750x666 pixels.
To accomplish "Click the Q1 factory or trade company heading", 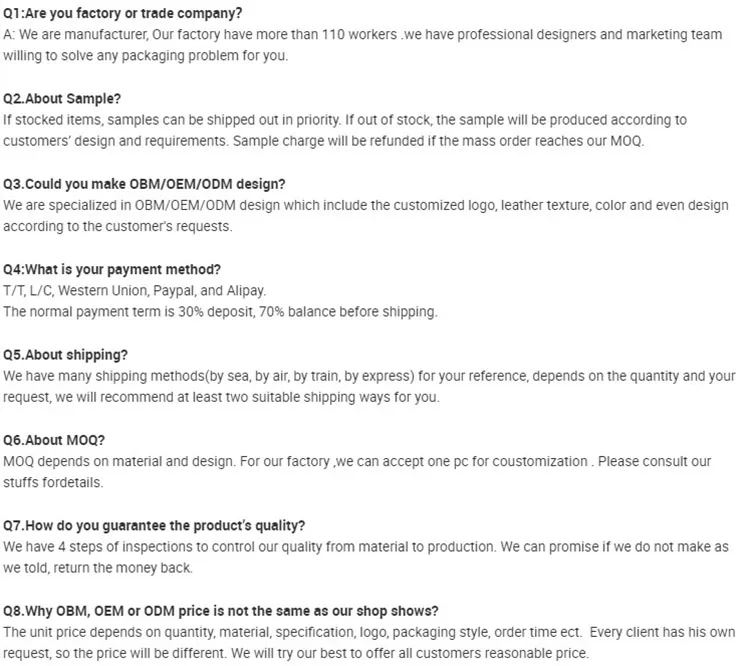I will [x=122, y=13].
